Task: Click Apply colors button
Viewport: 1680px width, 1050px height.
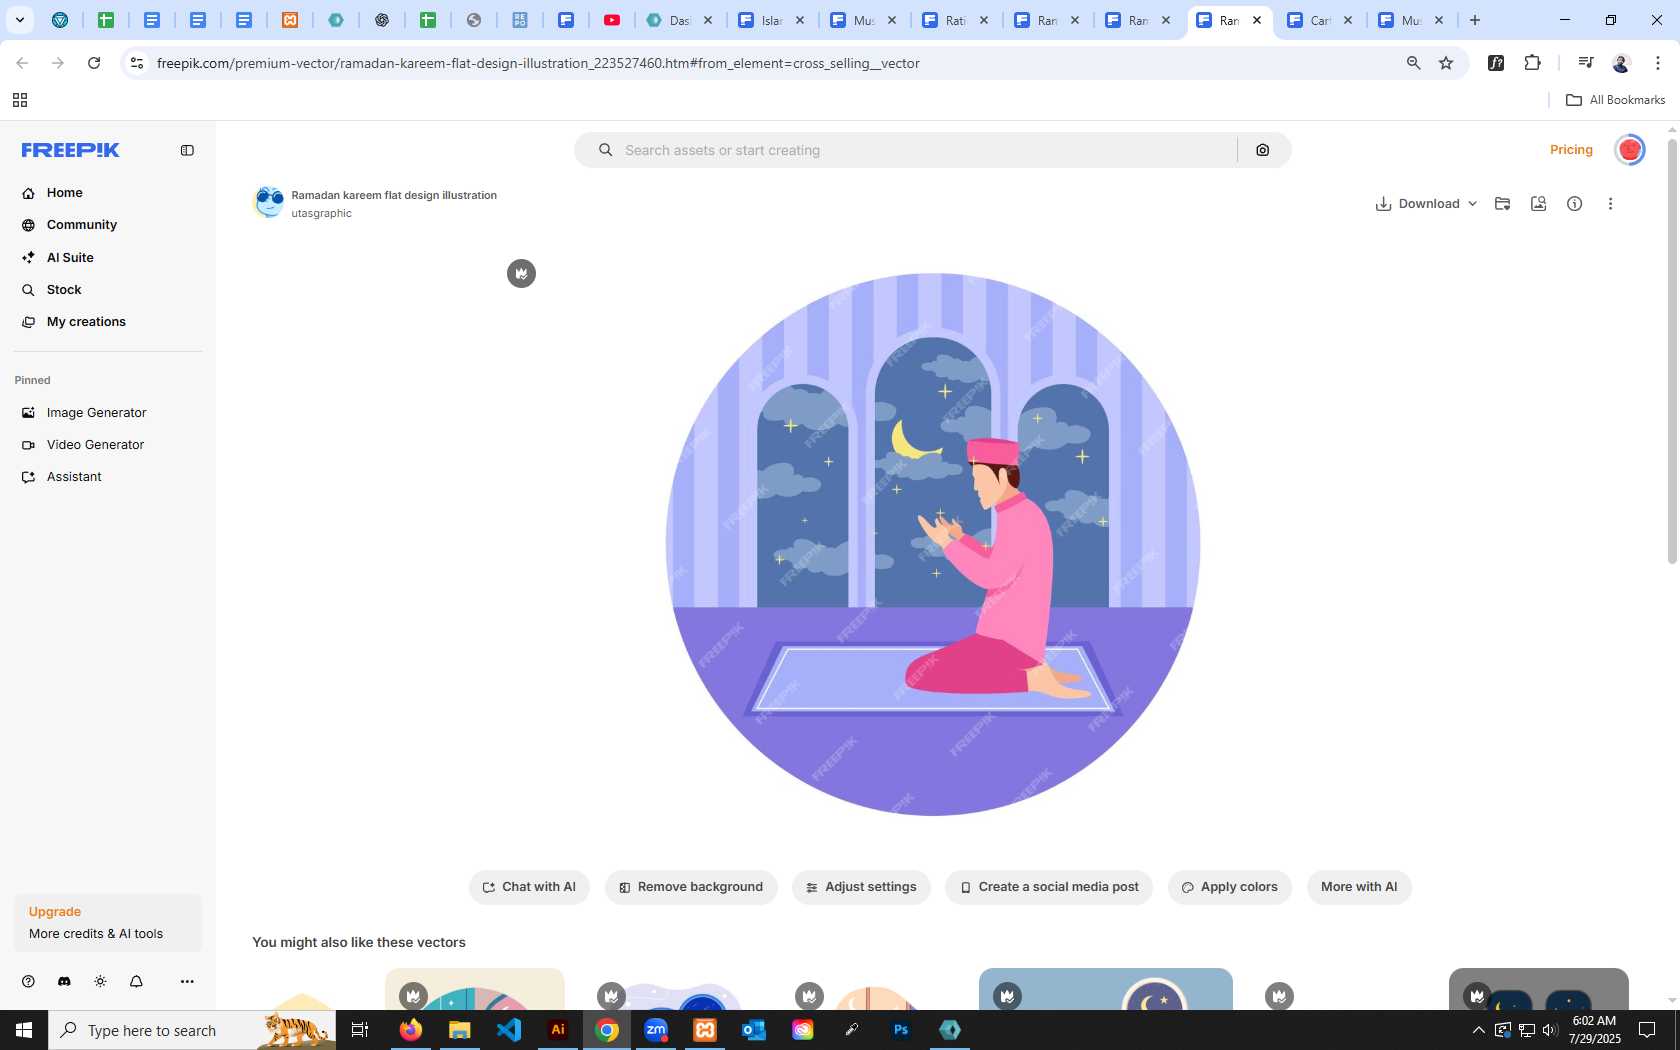Action: click(1230, 887)
